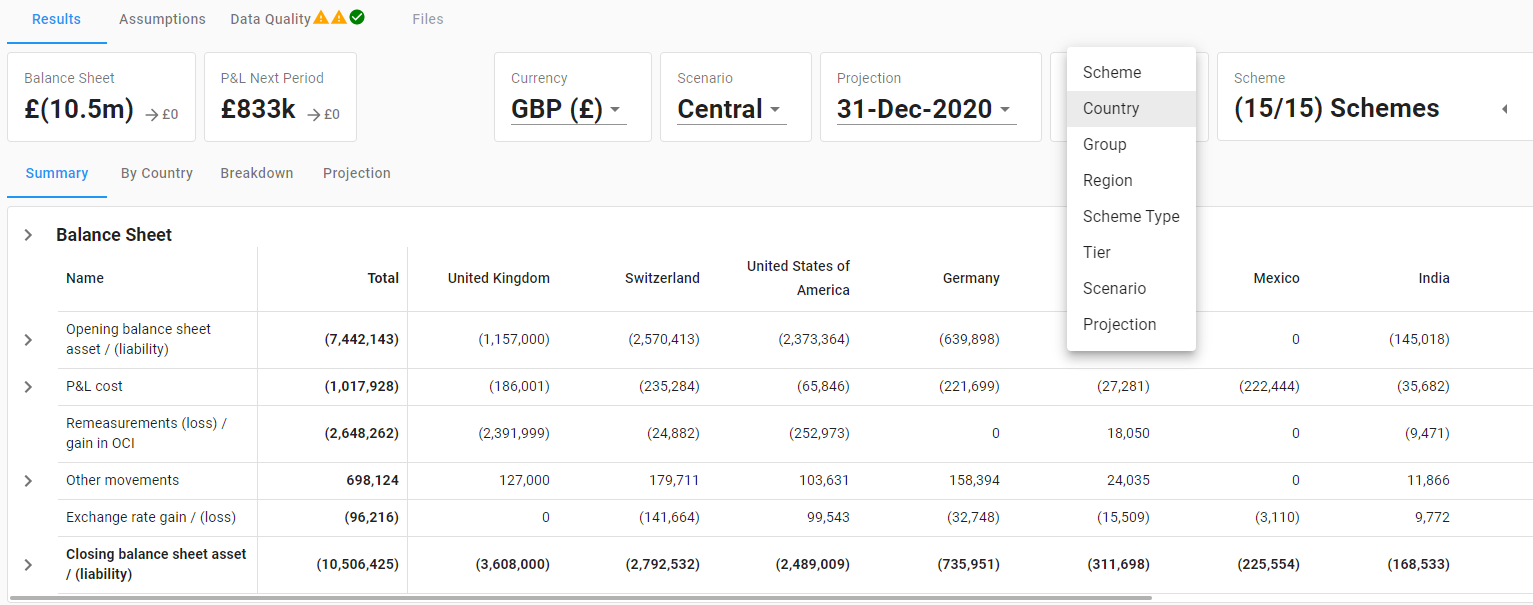Open the By Country tab
1533x605 pixels.
(157, 173)
